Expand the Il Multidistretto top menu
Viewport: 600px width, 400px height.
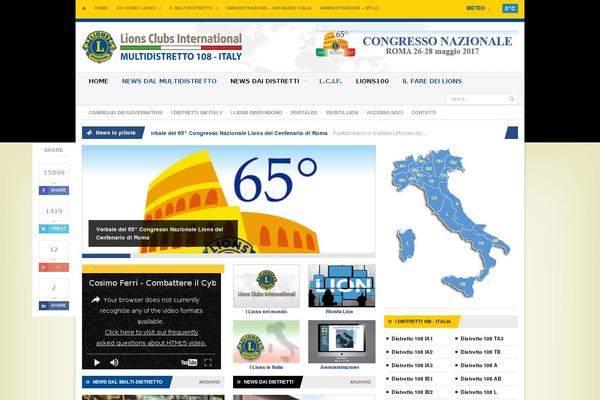coord(194,8)
